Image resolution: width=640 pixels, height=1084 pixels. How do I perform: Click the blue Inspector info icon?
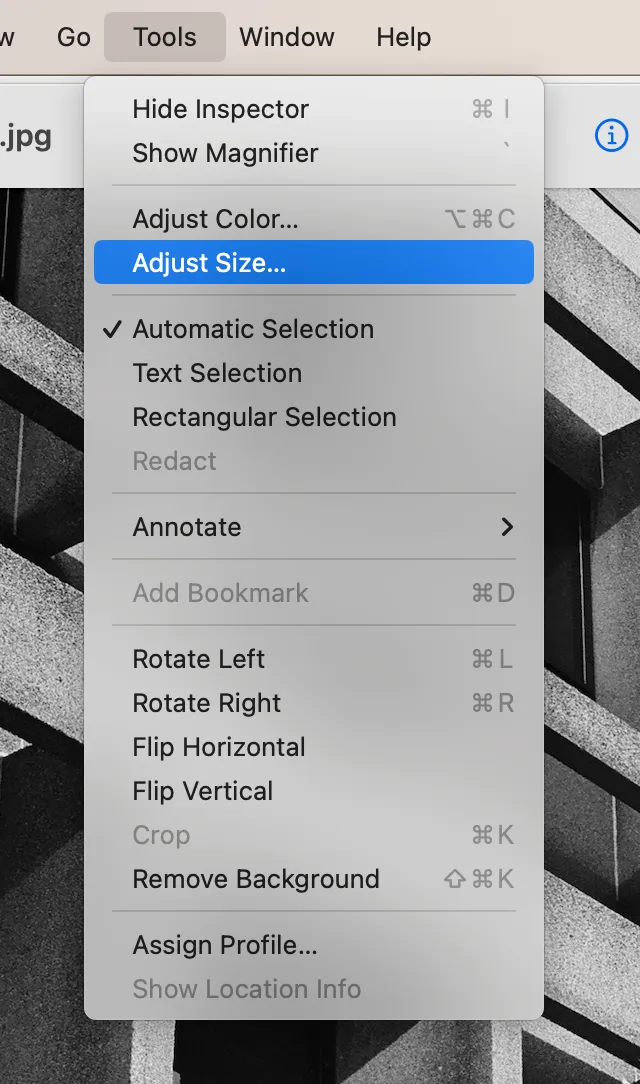coord(611,135)
